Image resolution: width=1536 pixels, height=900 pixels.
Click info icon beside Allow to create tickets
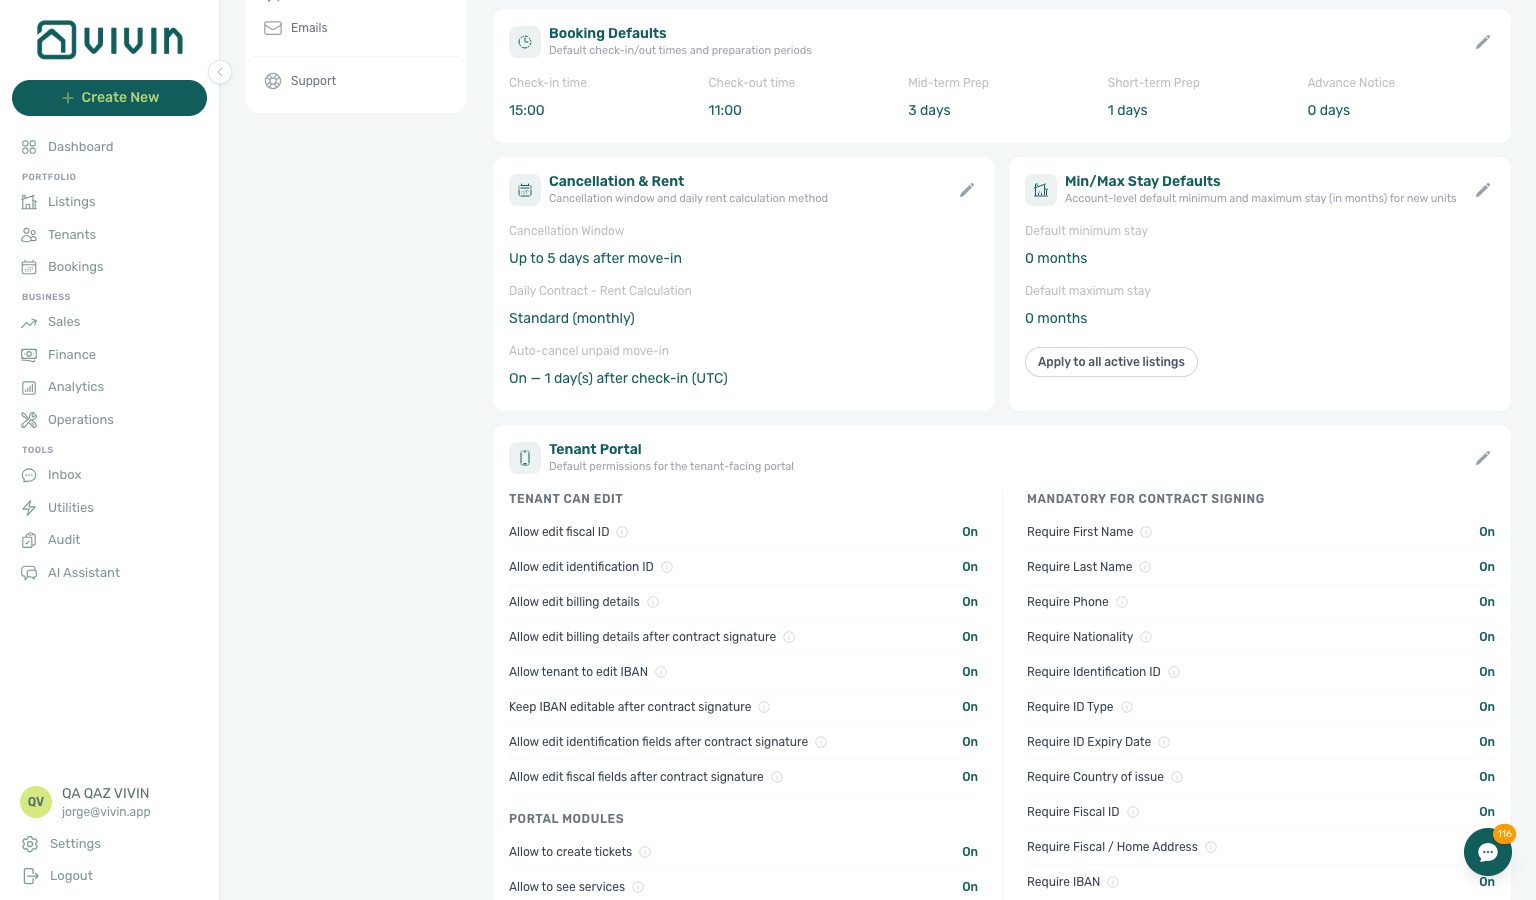point(645,852)
